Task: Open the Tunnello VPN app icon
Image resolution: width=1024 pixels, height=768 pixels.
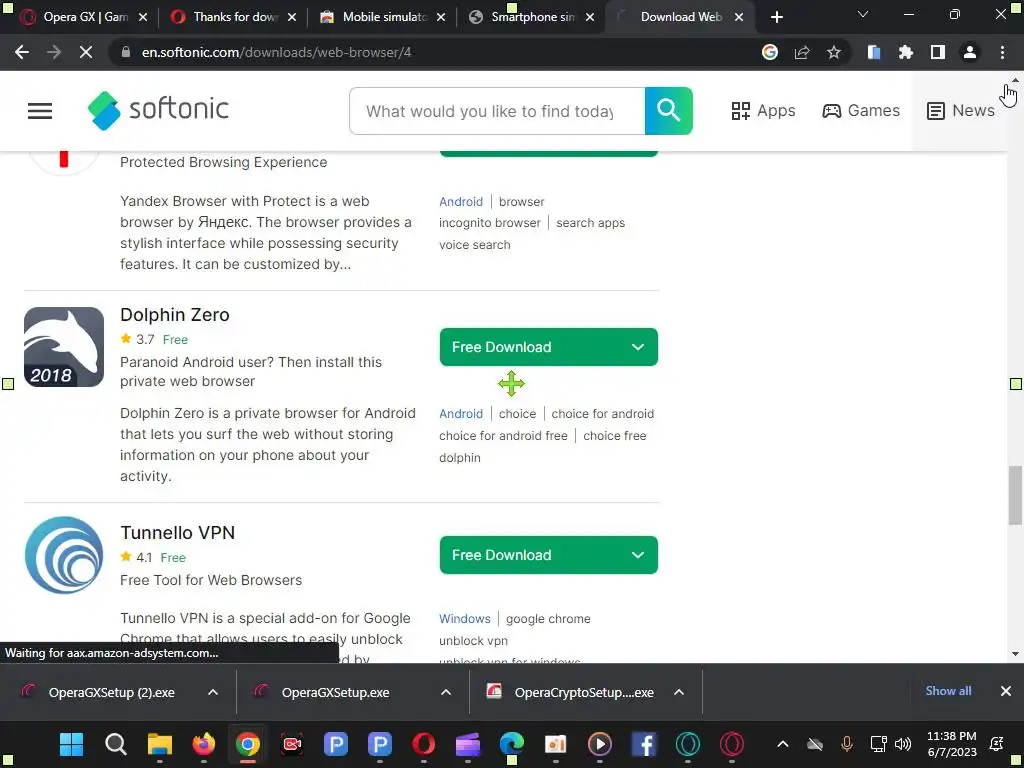Action: pos(64,555)
